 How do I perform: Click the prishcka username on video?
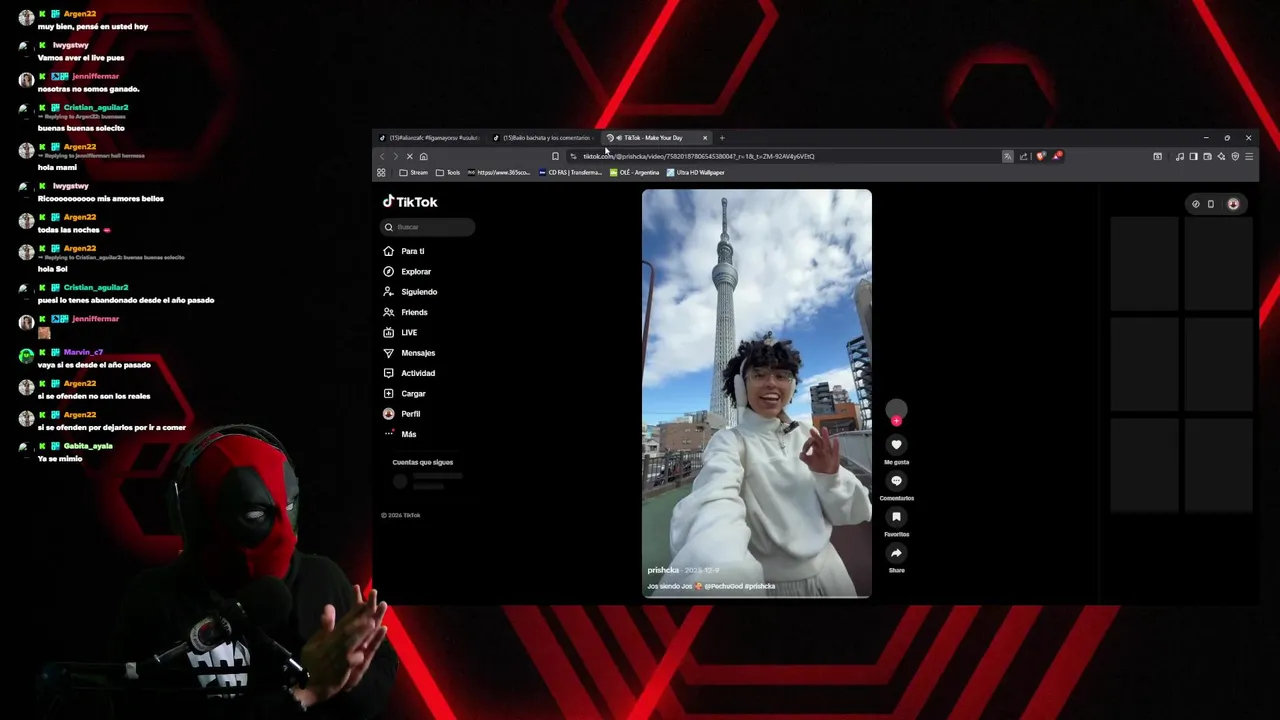(663, 570)
